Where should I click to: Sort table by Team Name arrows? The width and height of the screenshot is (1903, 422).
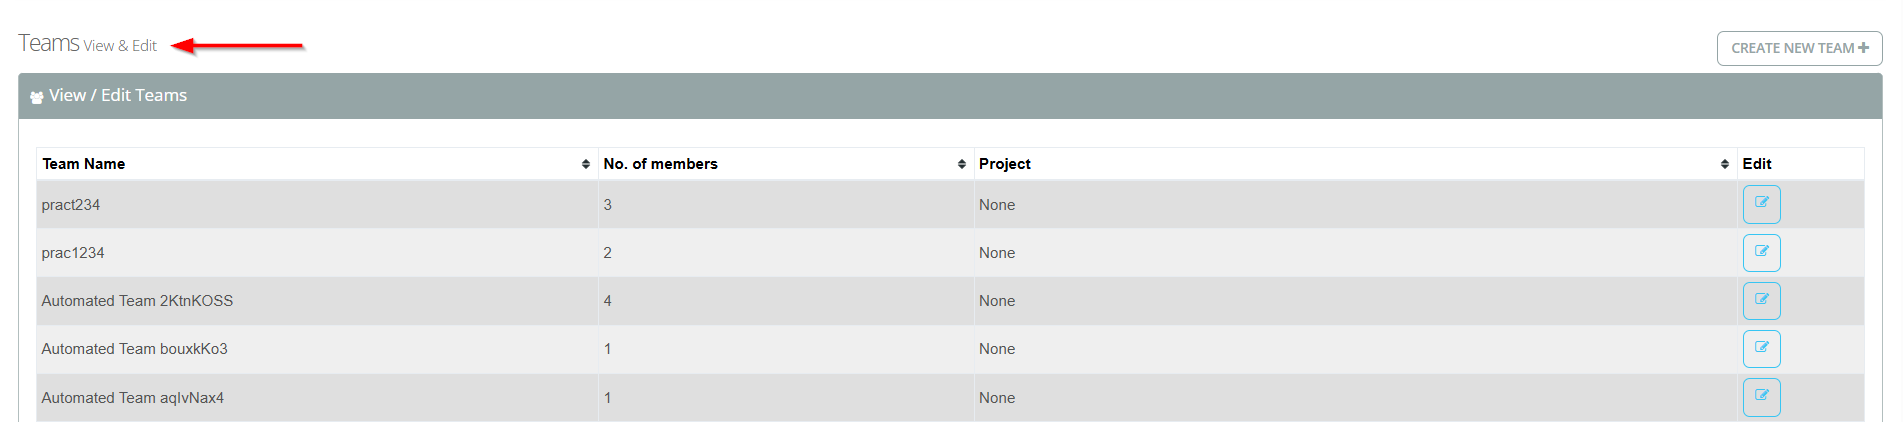(x=586, y=164)
